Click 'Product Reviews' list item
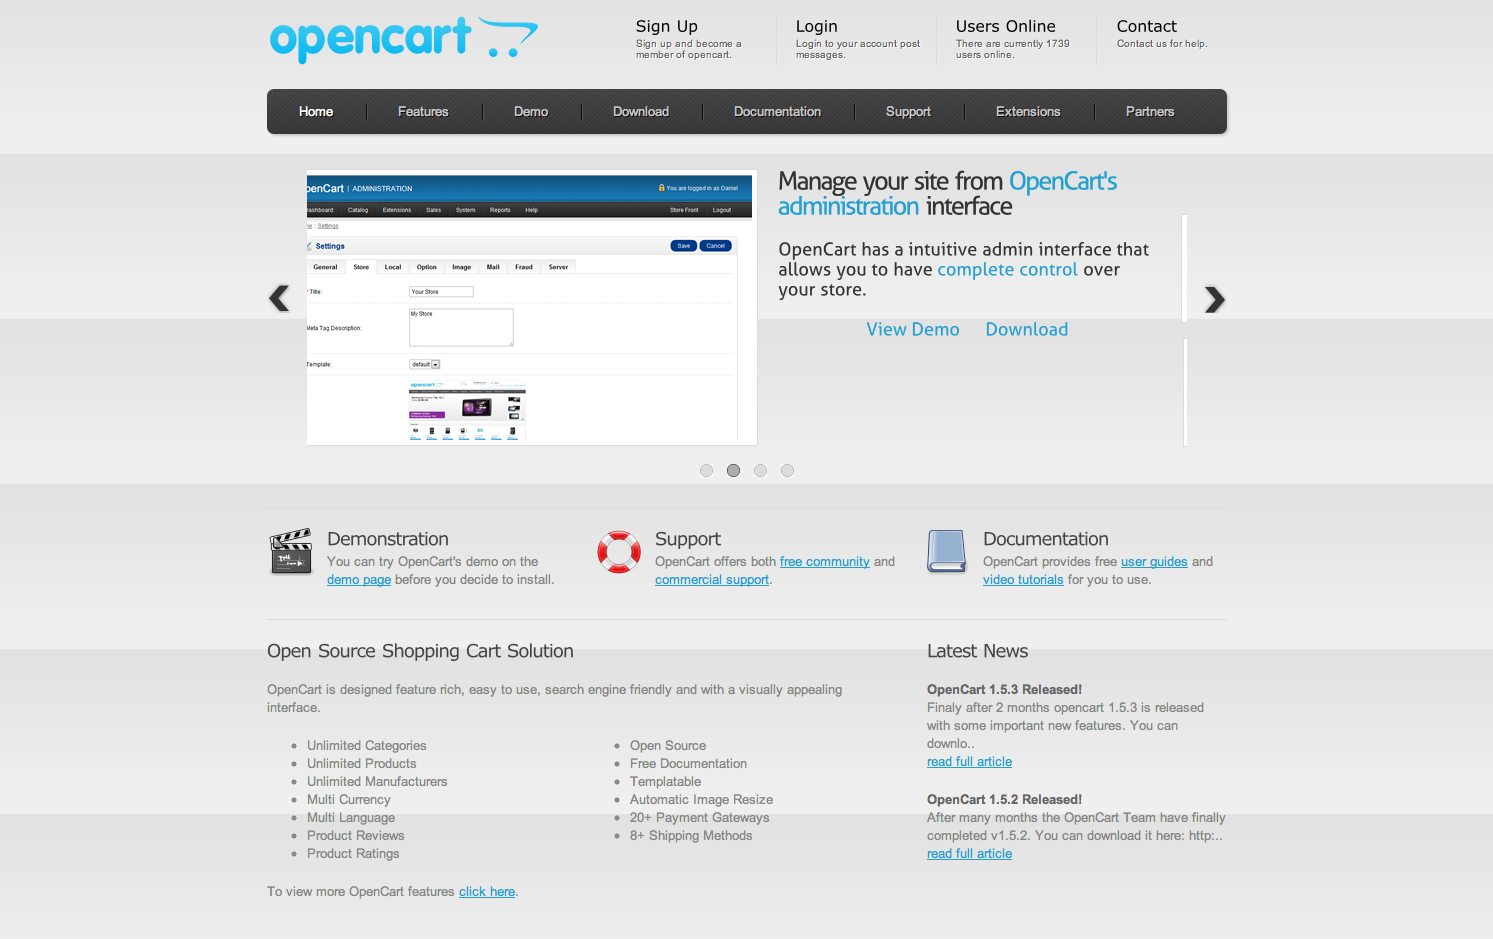This screenshot has width=1493, height=939. coord(355,836)
